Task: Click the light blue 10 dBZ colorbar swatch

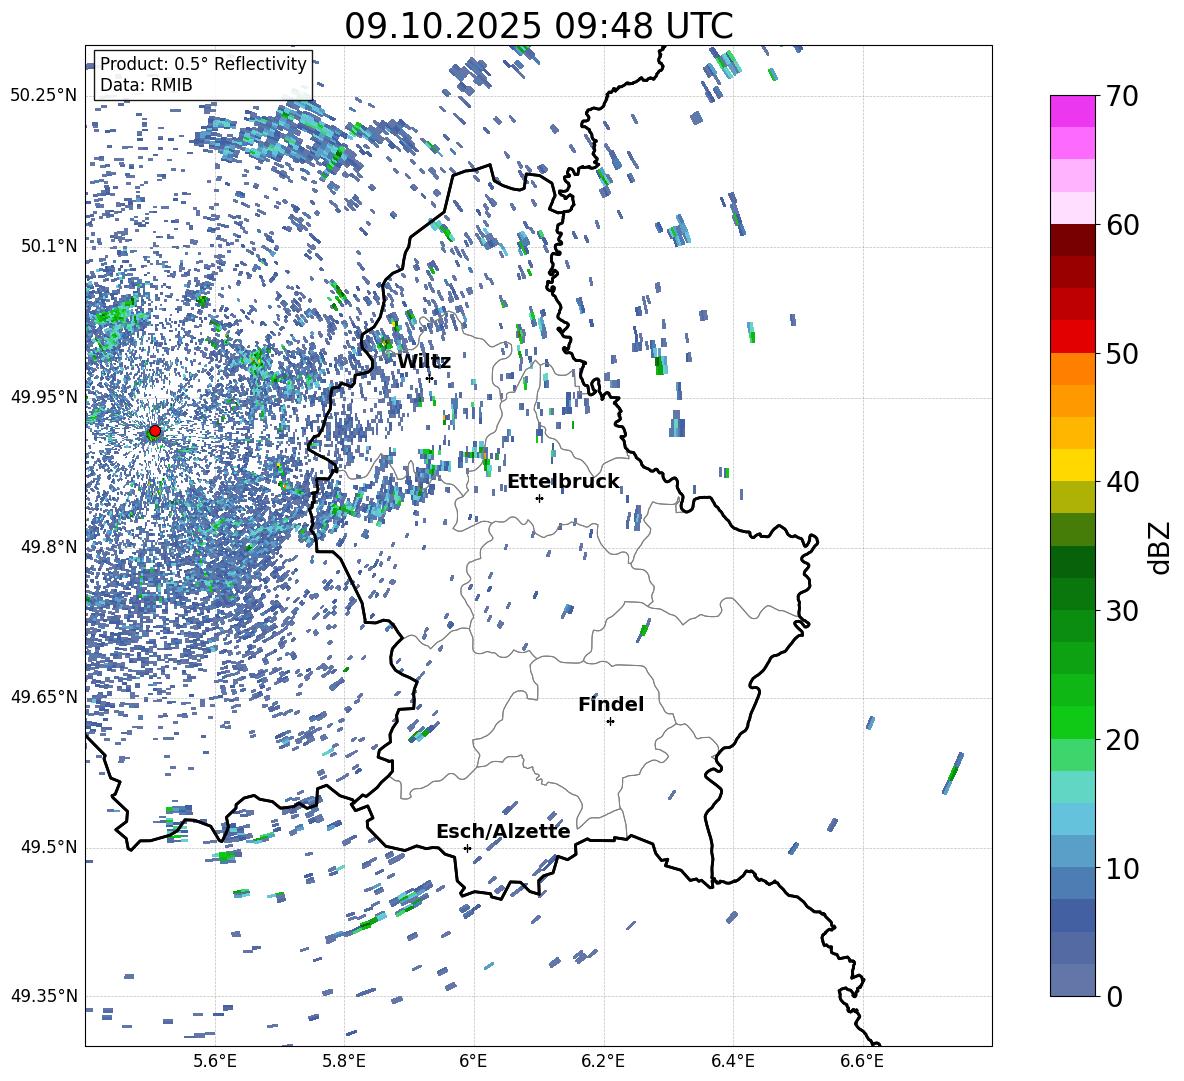Action: 1072,852
